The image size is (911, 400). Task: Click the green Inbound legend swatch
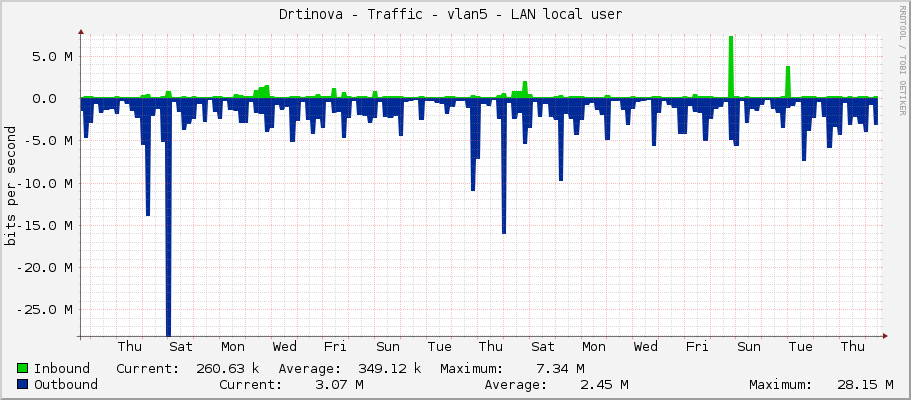[x=23, y=368]
